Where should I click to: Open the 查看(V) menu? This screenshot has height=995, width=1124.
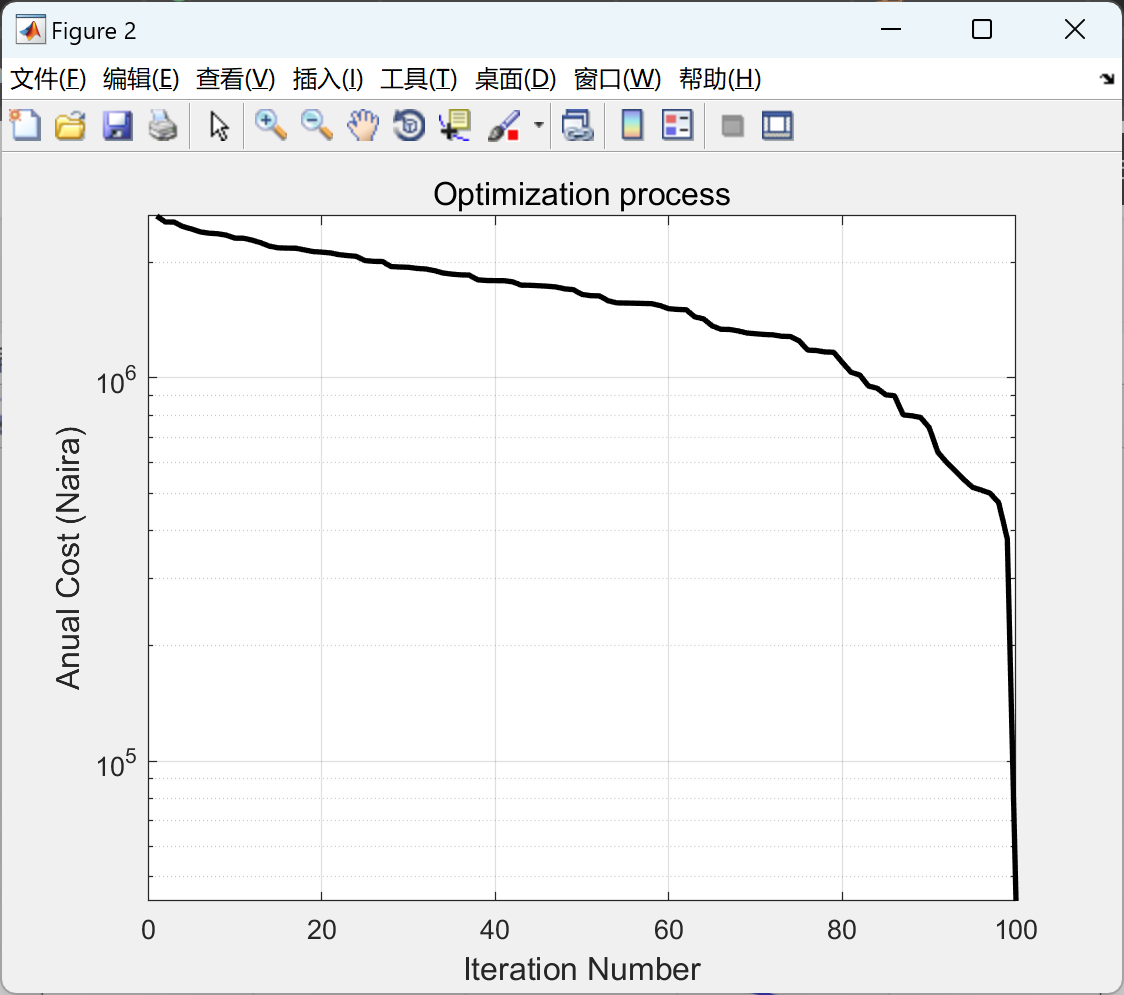tap(235, 79)
